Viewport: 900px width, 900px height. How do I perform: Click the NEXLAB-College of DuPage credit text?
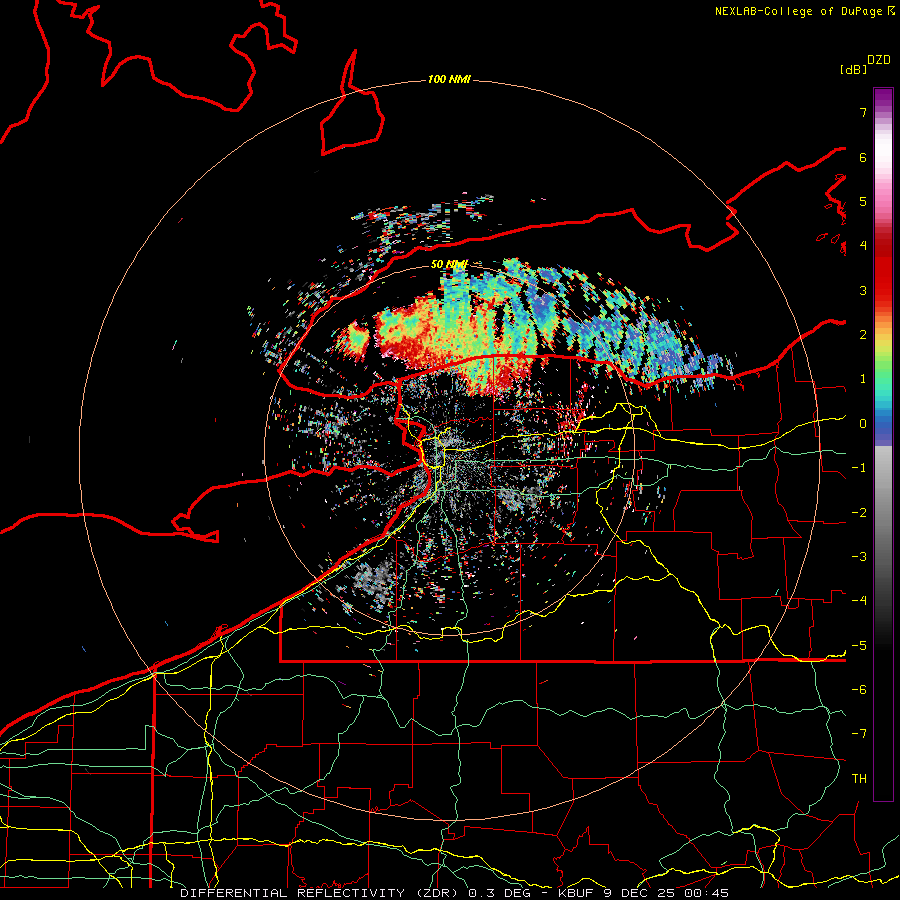tap(798, 11)
